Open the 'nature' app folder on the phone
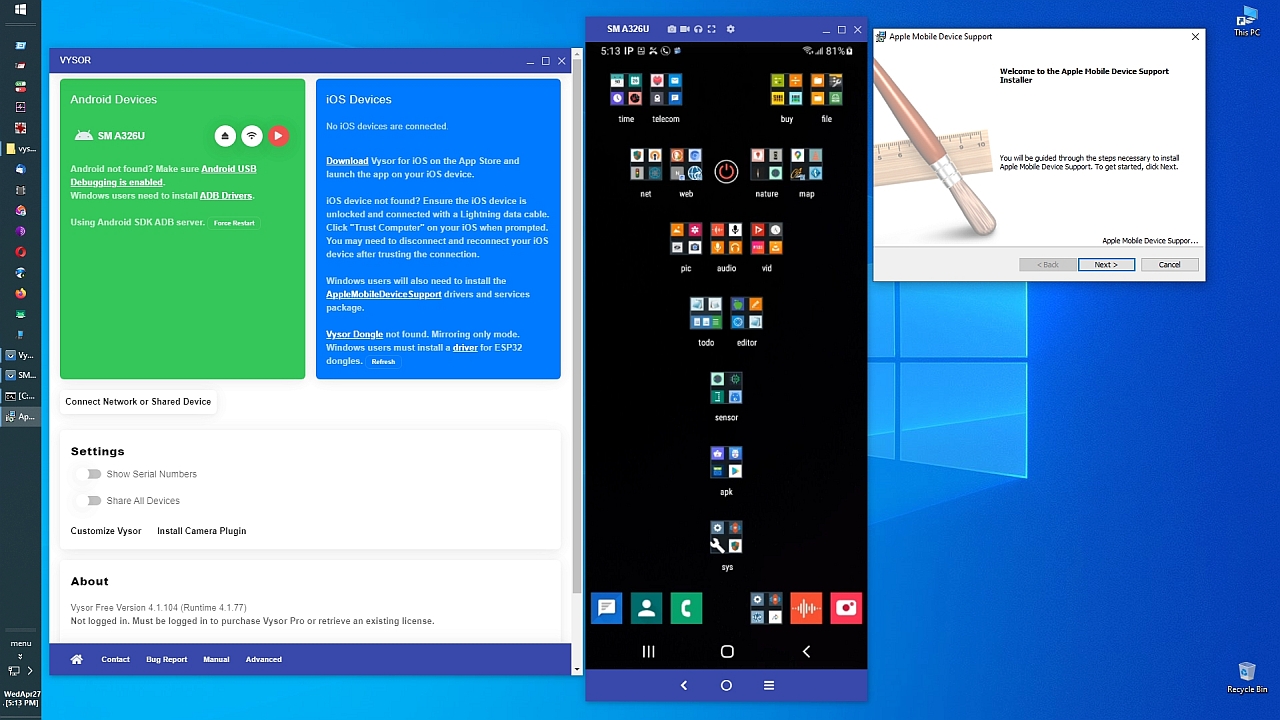Viewport: 1280px width, 720px height. tap(767, 172)
